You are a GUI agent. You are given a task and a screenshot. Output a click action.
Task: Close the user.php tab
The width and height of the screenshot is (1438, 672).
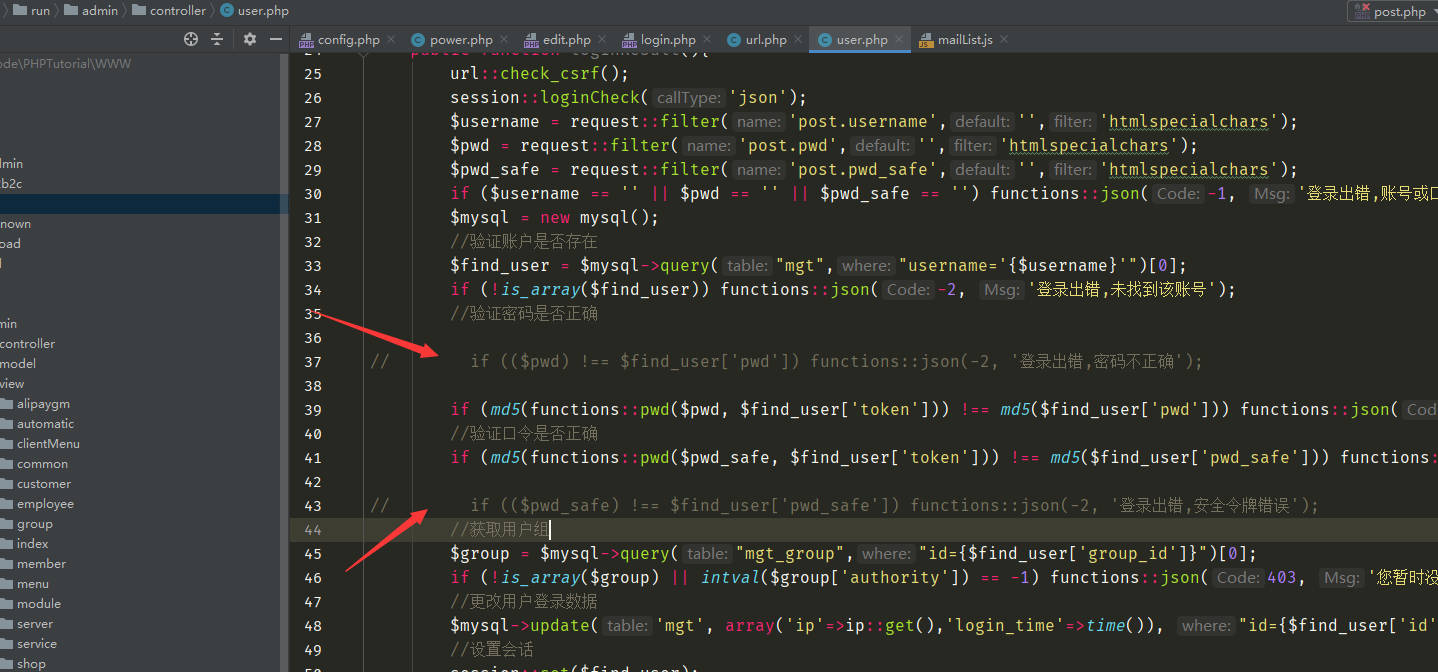point(899,40)
